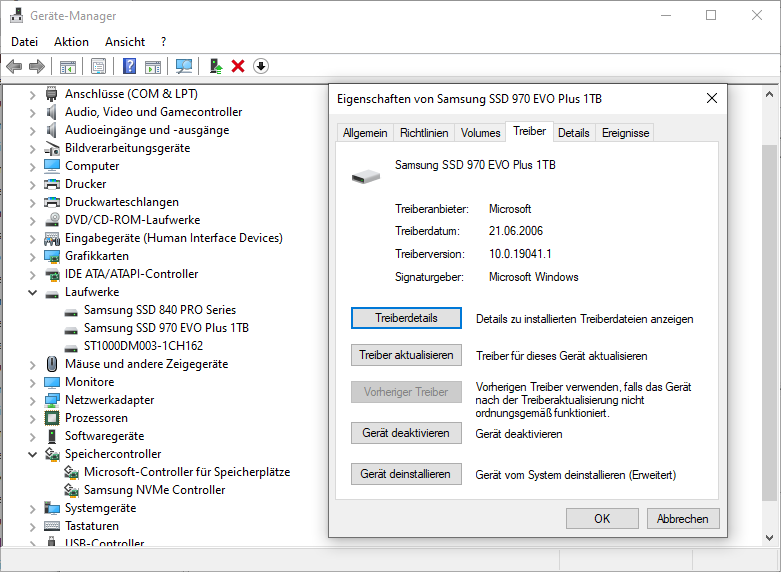The width and height of the screenshot is (781, 572).
Task: Click the Treiberdetails button
Action: coord(406,318)
